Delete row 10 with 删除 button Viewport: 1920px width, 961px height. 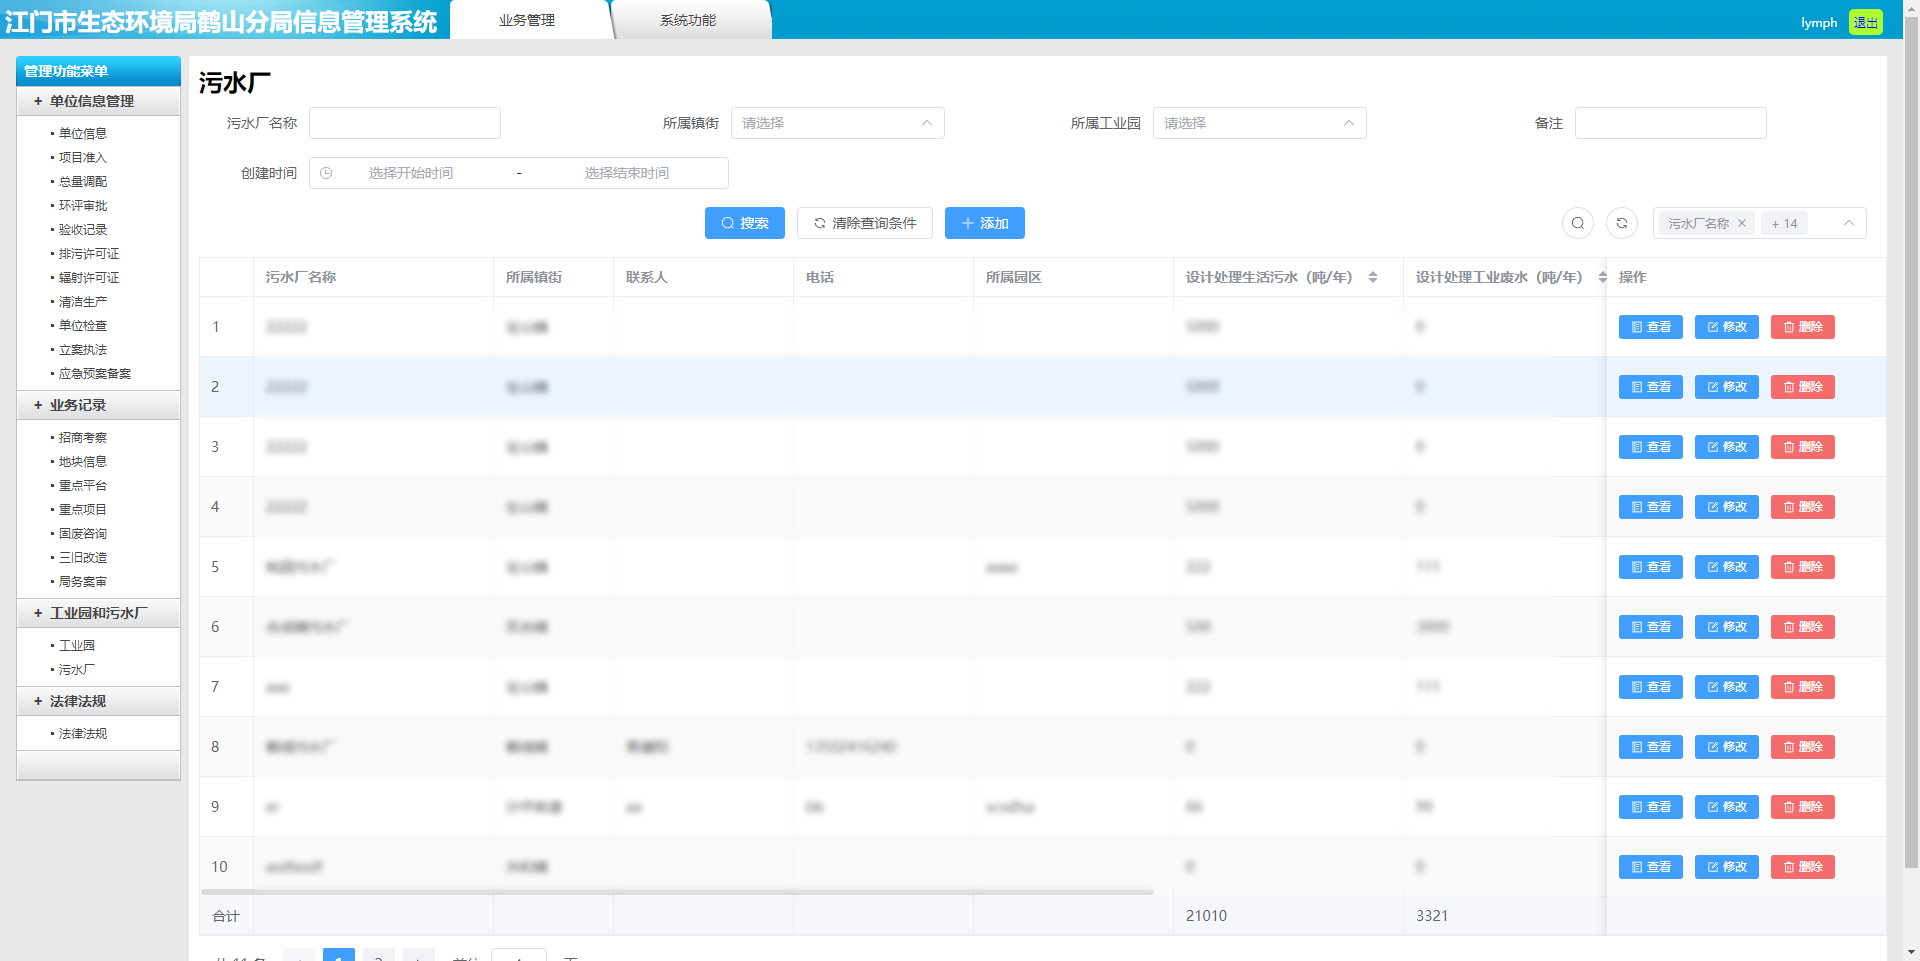click(x=1803, y=867)
